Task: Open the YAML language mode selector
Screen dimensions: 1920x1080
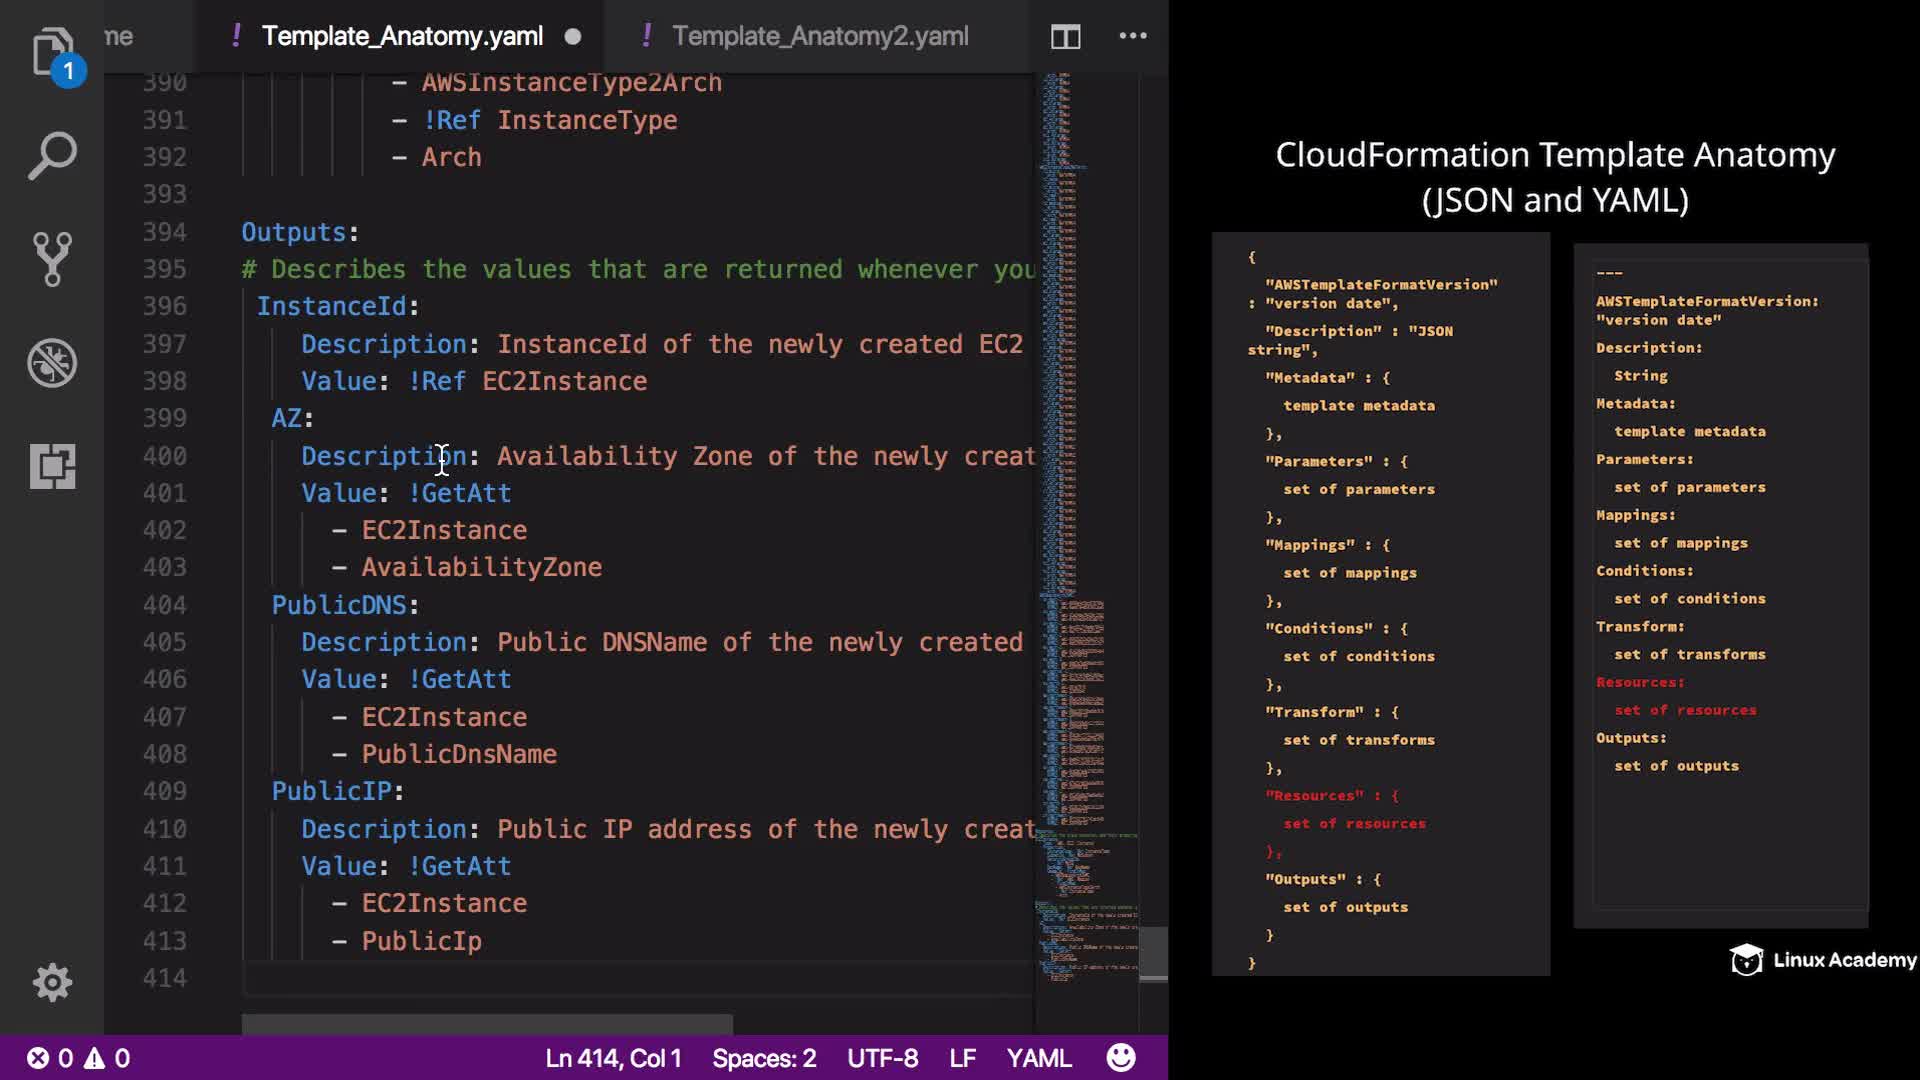Action: point(1038,1058)
